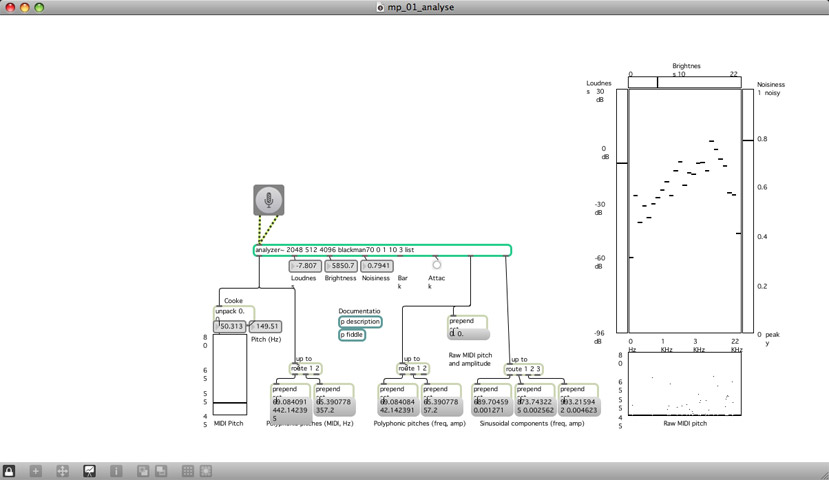Image resolution: width=829 pixels, height=480 pixels.
Task: Open the patcher inspector info icon
Action: click(x=116, y=470)
